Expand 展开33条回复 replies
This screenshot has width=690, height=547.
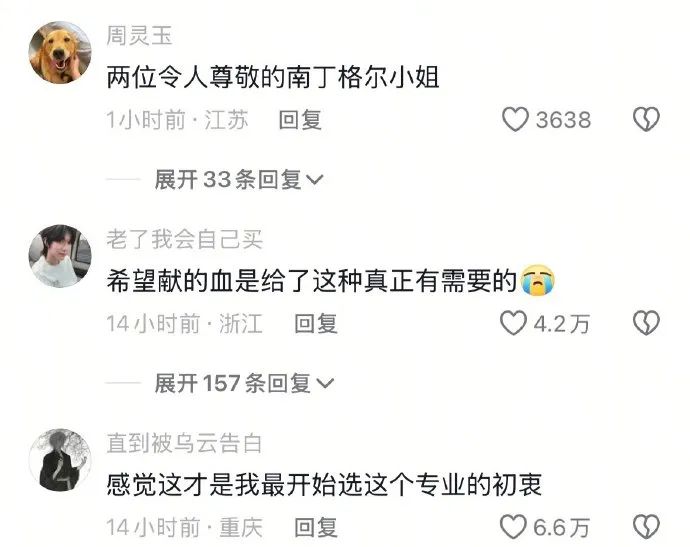[x=239, y=180]
